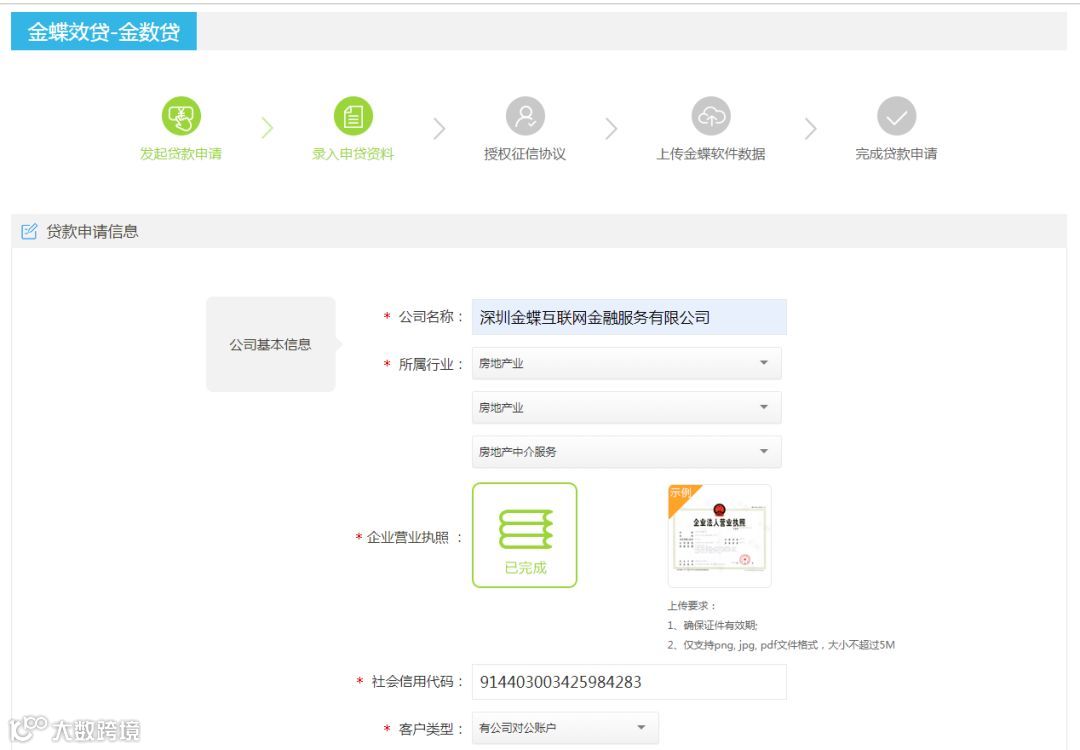Click the 完成贷款申请 step label
This screenshot has width=1080, height=750.
click(896, 154)
